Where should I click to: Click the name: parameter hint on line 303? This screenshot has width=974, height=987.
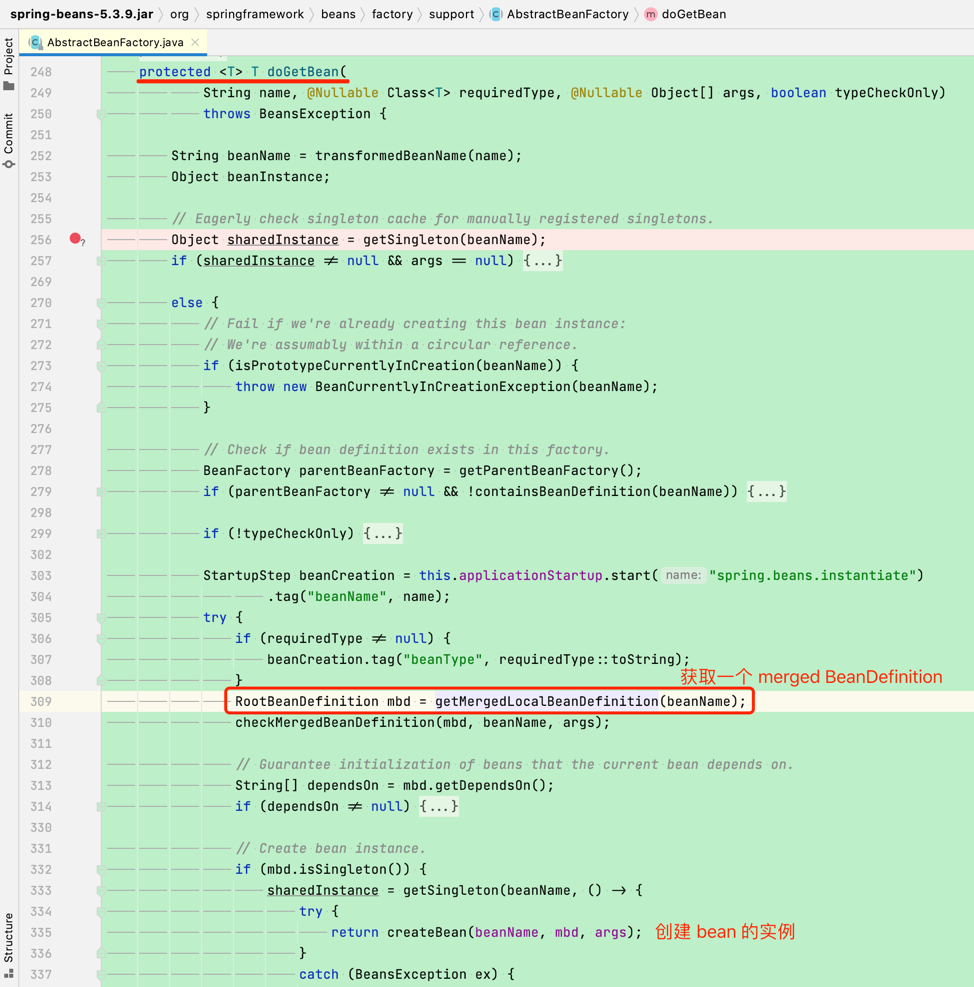tap(683, 575)
